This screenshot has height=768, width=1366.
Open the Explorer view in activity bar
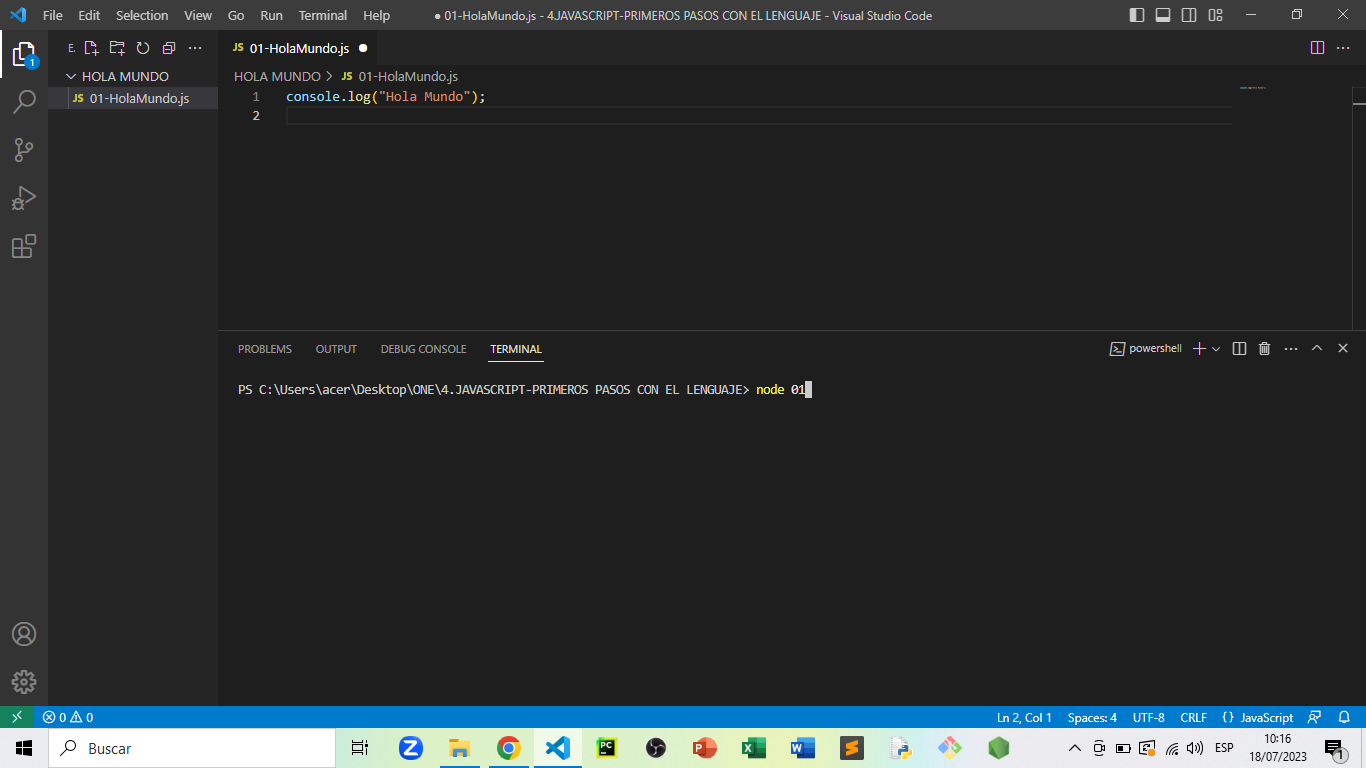point(24,54)
